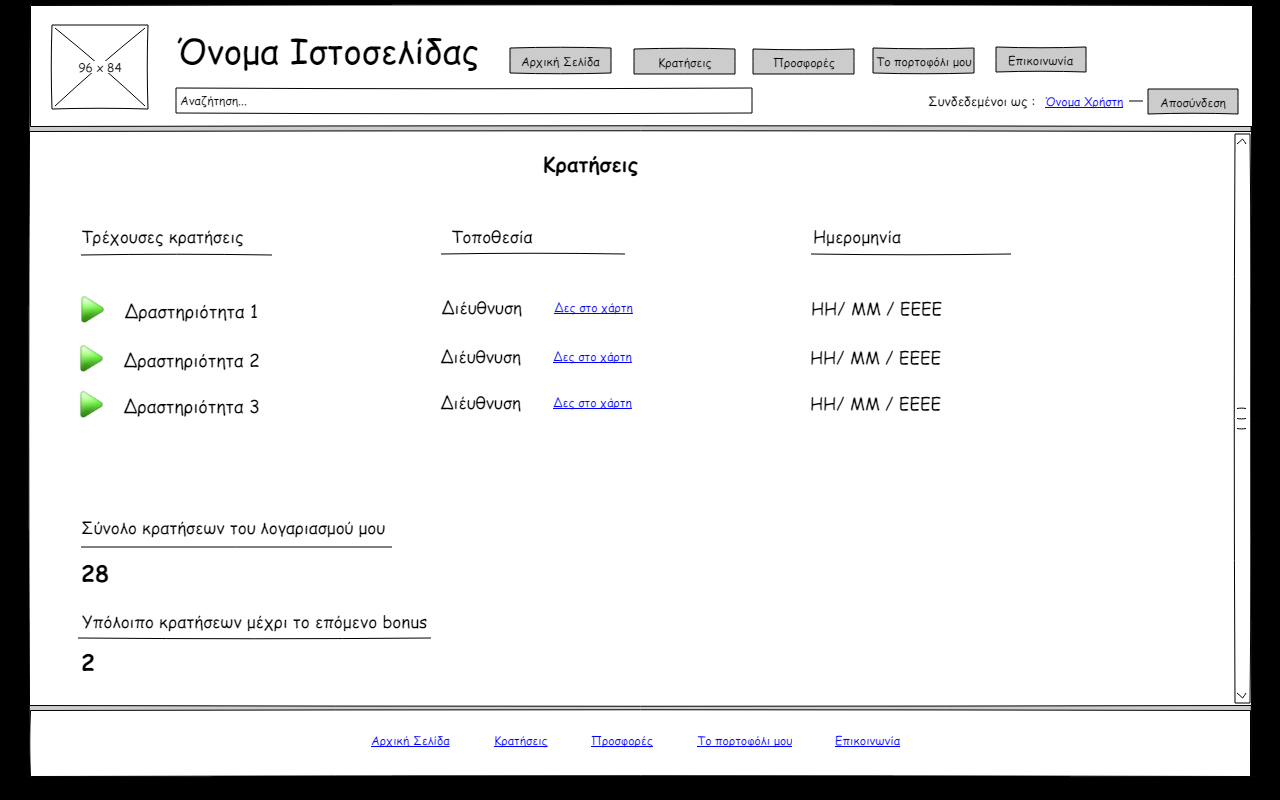Click the green arrow beside Δραστηριότητα 3
The image size is (1280, 800).
click(x=91, y=404)
